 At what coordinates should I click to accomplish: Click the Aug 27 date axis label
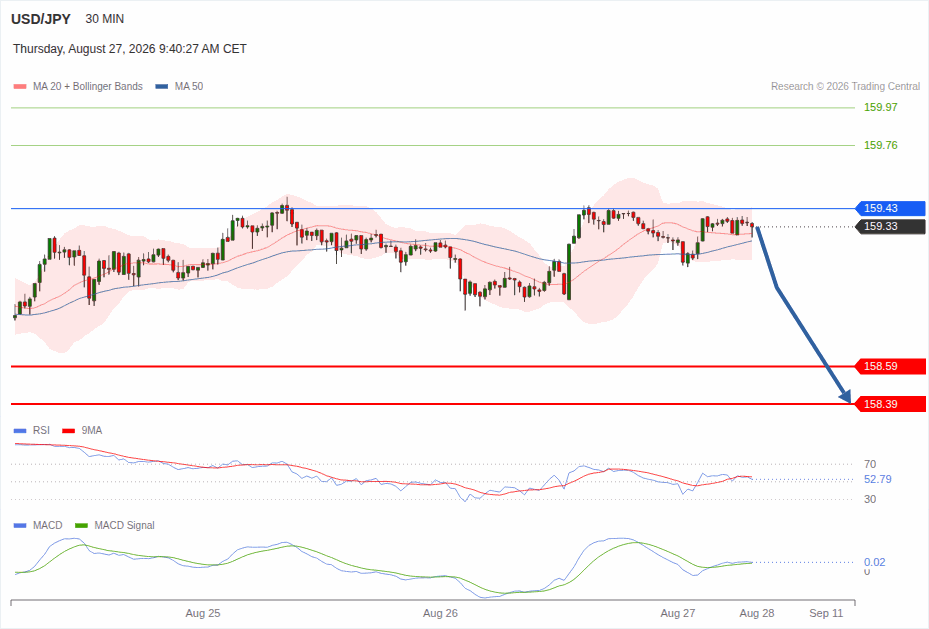click(678, 613)
